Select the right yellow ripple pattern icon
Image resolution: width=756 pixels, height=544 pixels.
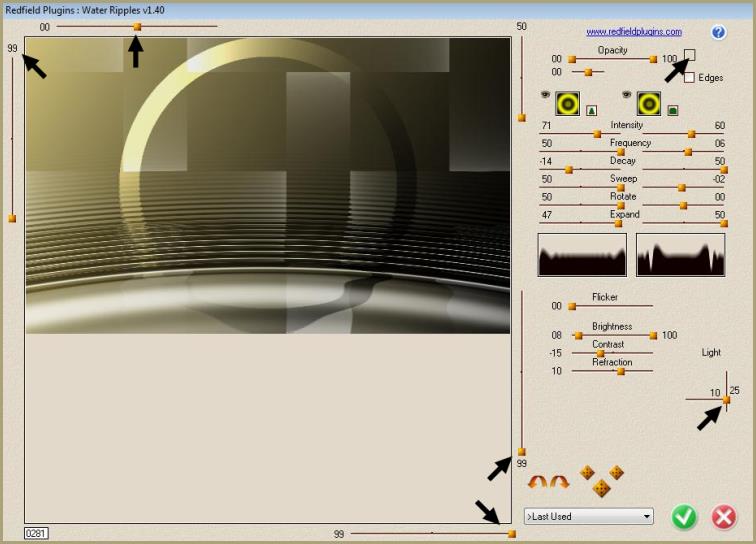tap(649, 103)
